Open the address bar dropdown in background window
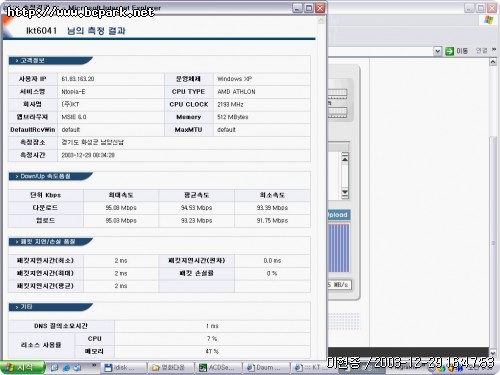This screenshot has height=375, width=500. click(437, 51)
